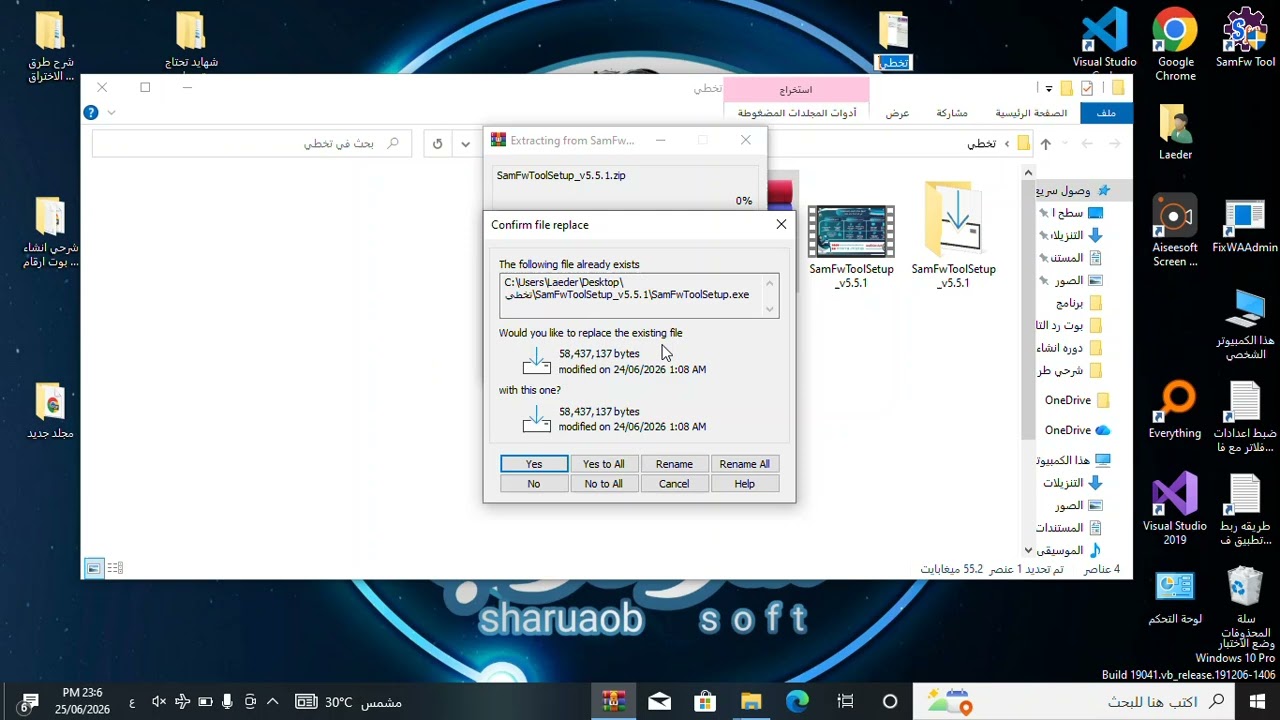Select برنامج folder in navigation pane
The image size is (1280, 720).
pyautogui.click(x=1079, y=303)
